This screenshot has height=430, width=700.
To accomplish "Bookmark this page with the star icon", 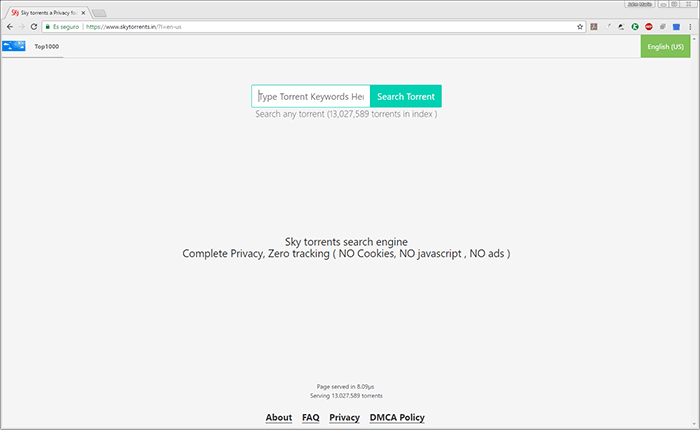I will pyautogui.click(x=580, y=27).
